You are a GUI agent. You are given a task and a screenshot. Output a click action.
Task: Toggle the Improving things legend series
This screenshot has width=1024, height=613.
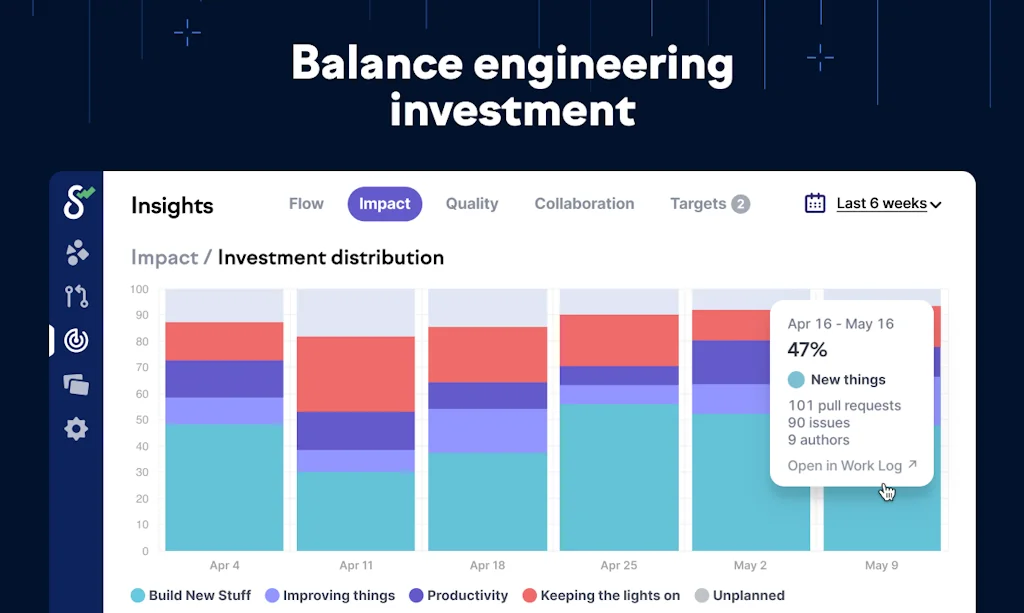[x=330, y=595]
